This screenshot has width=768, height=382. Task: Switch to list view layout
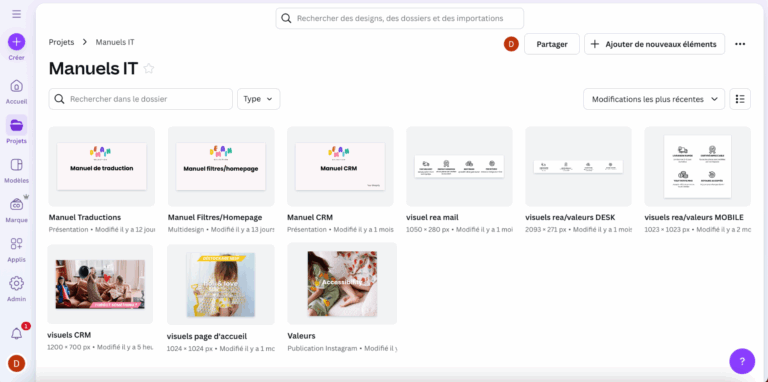740,99
